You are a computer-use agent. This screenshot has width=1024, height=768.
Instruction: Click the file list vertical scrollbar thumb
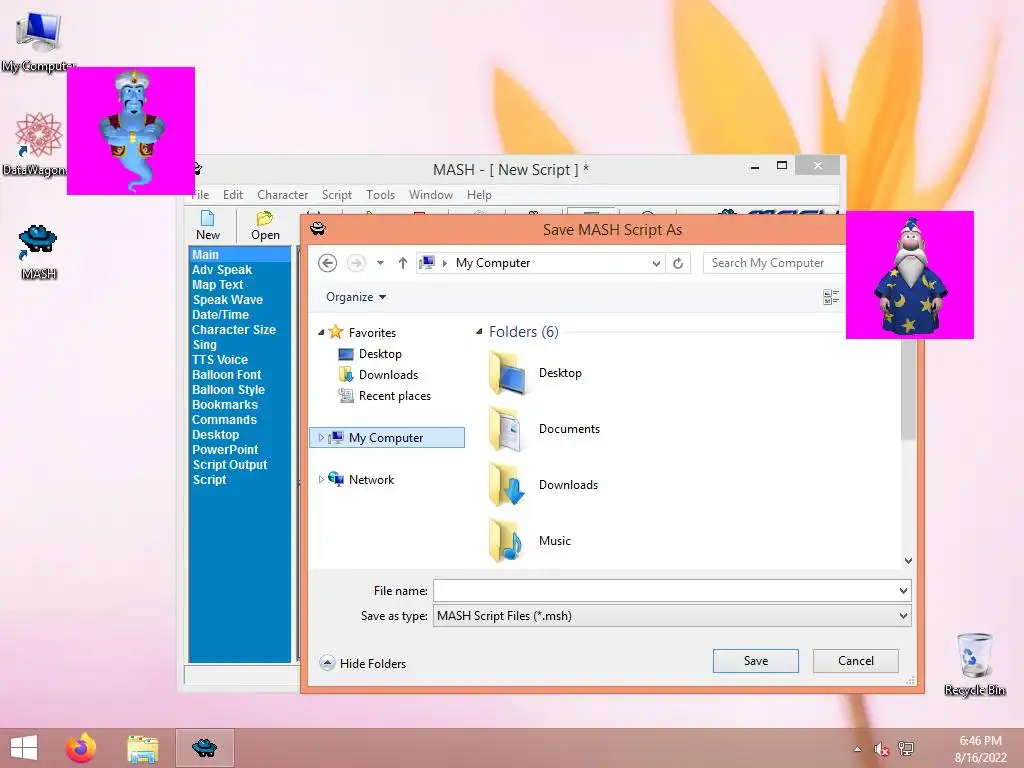coord(908,390)
